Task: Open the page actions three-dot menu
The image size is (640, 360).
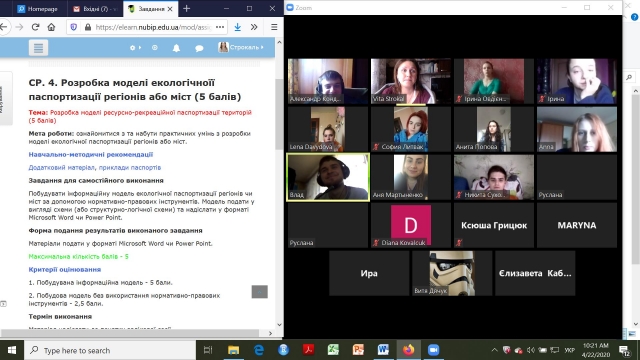Action: [x=220, y=27]
